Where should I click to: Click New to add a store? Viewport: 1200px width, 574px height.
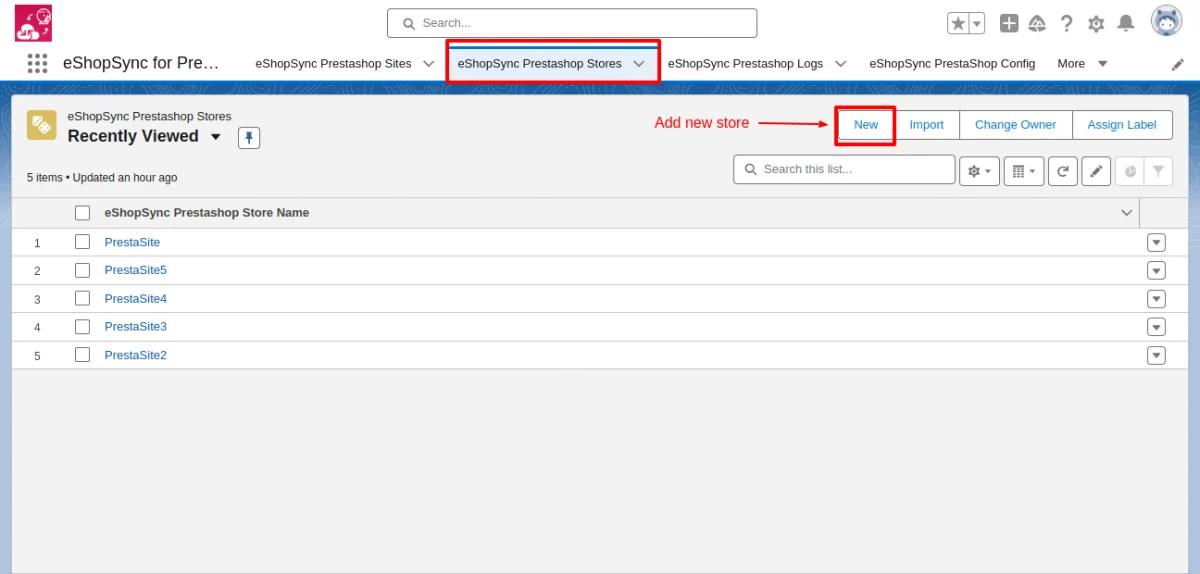pos(866,125)
